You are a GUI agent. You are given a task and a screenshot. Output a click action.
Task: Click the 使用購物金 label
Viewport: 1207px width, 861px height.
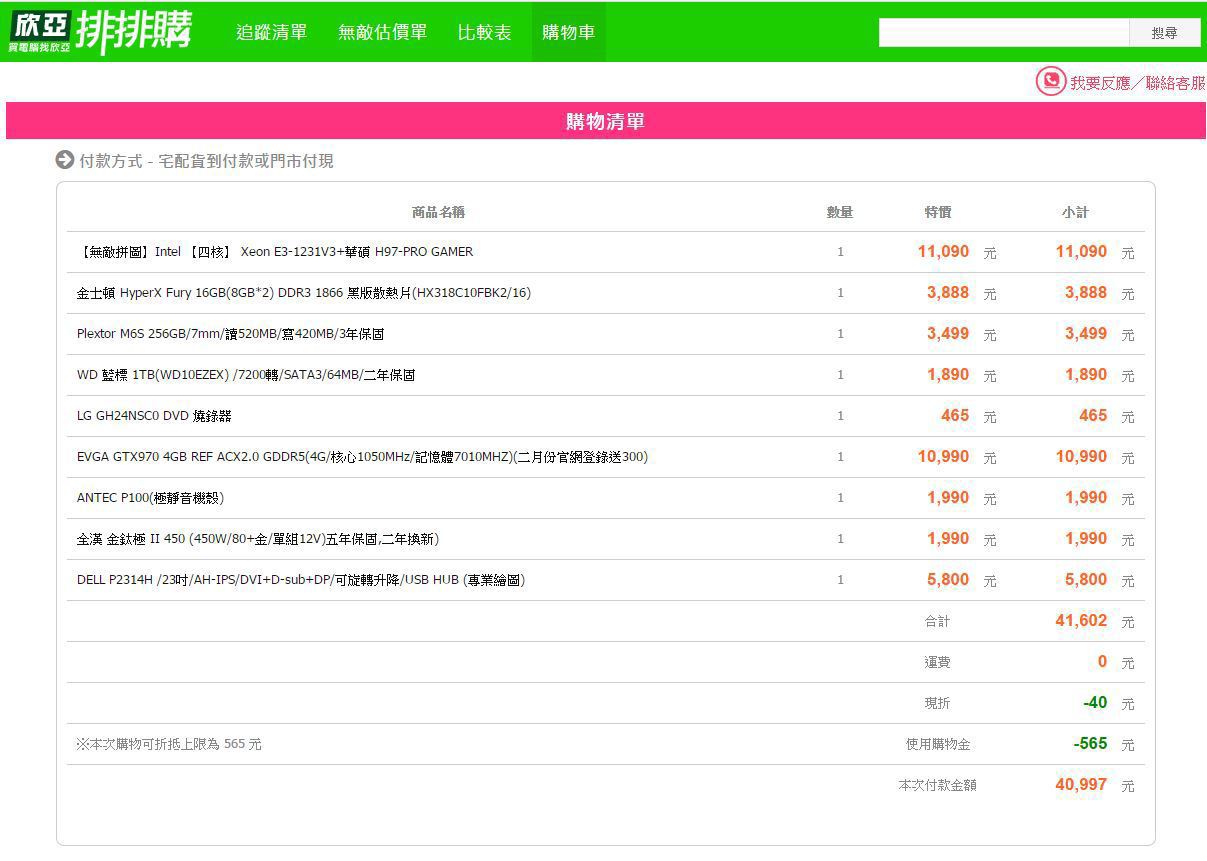tap(938, 744)
